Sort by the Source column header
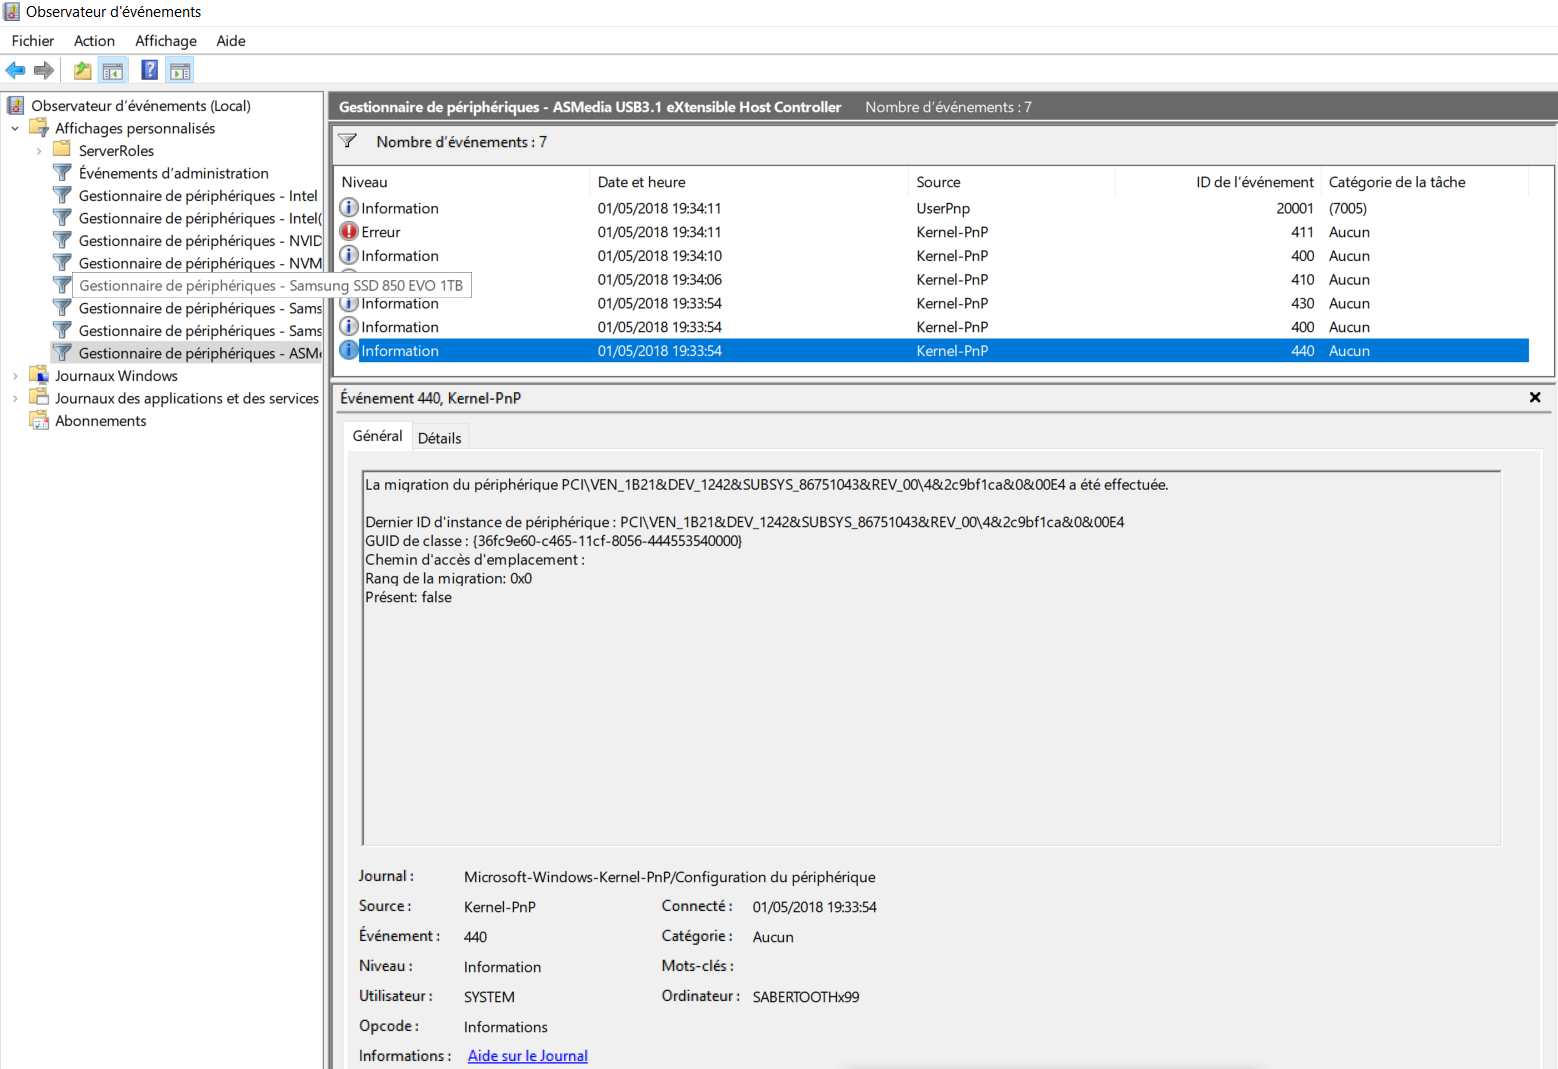The width and height of the screenshot is (1558, 1069). coord(1012,182)
